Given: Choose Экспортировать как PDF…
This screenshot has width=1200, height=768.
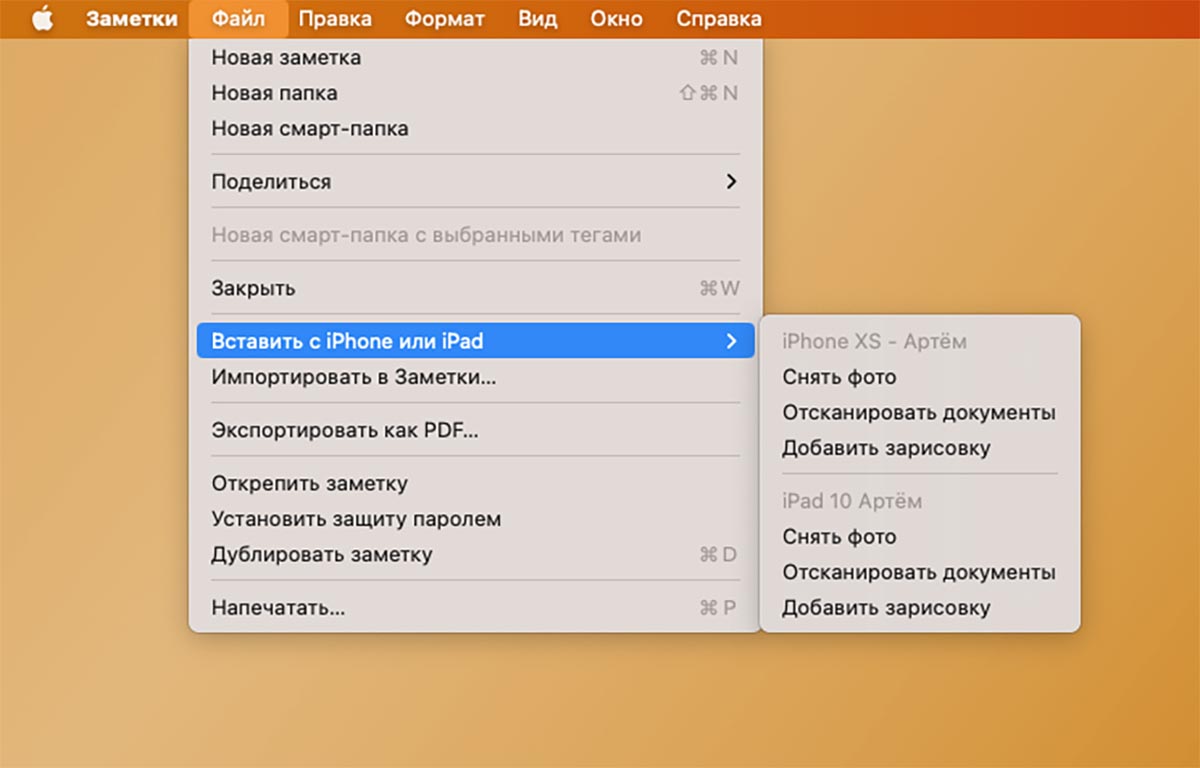Looking at the screenshot, I should [x=475, y=430].
